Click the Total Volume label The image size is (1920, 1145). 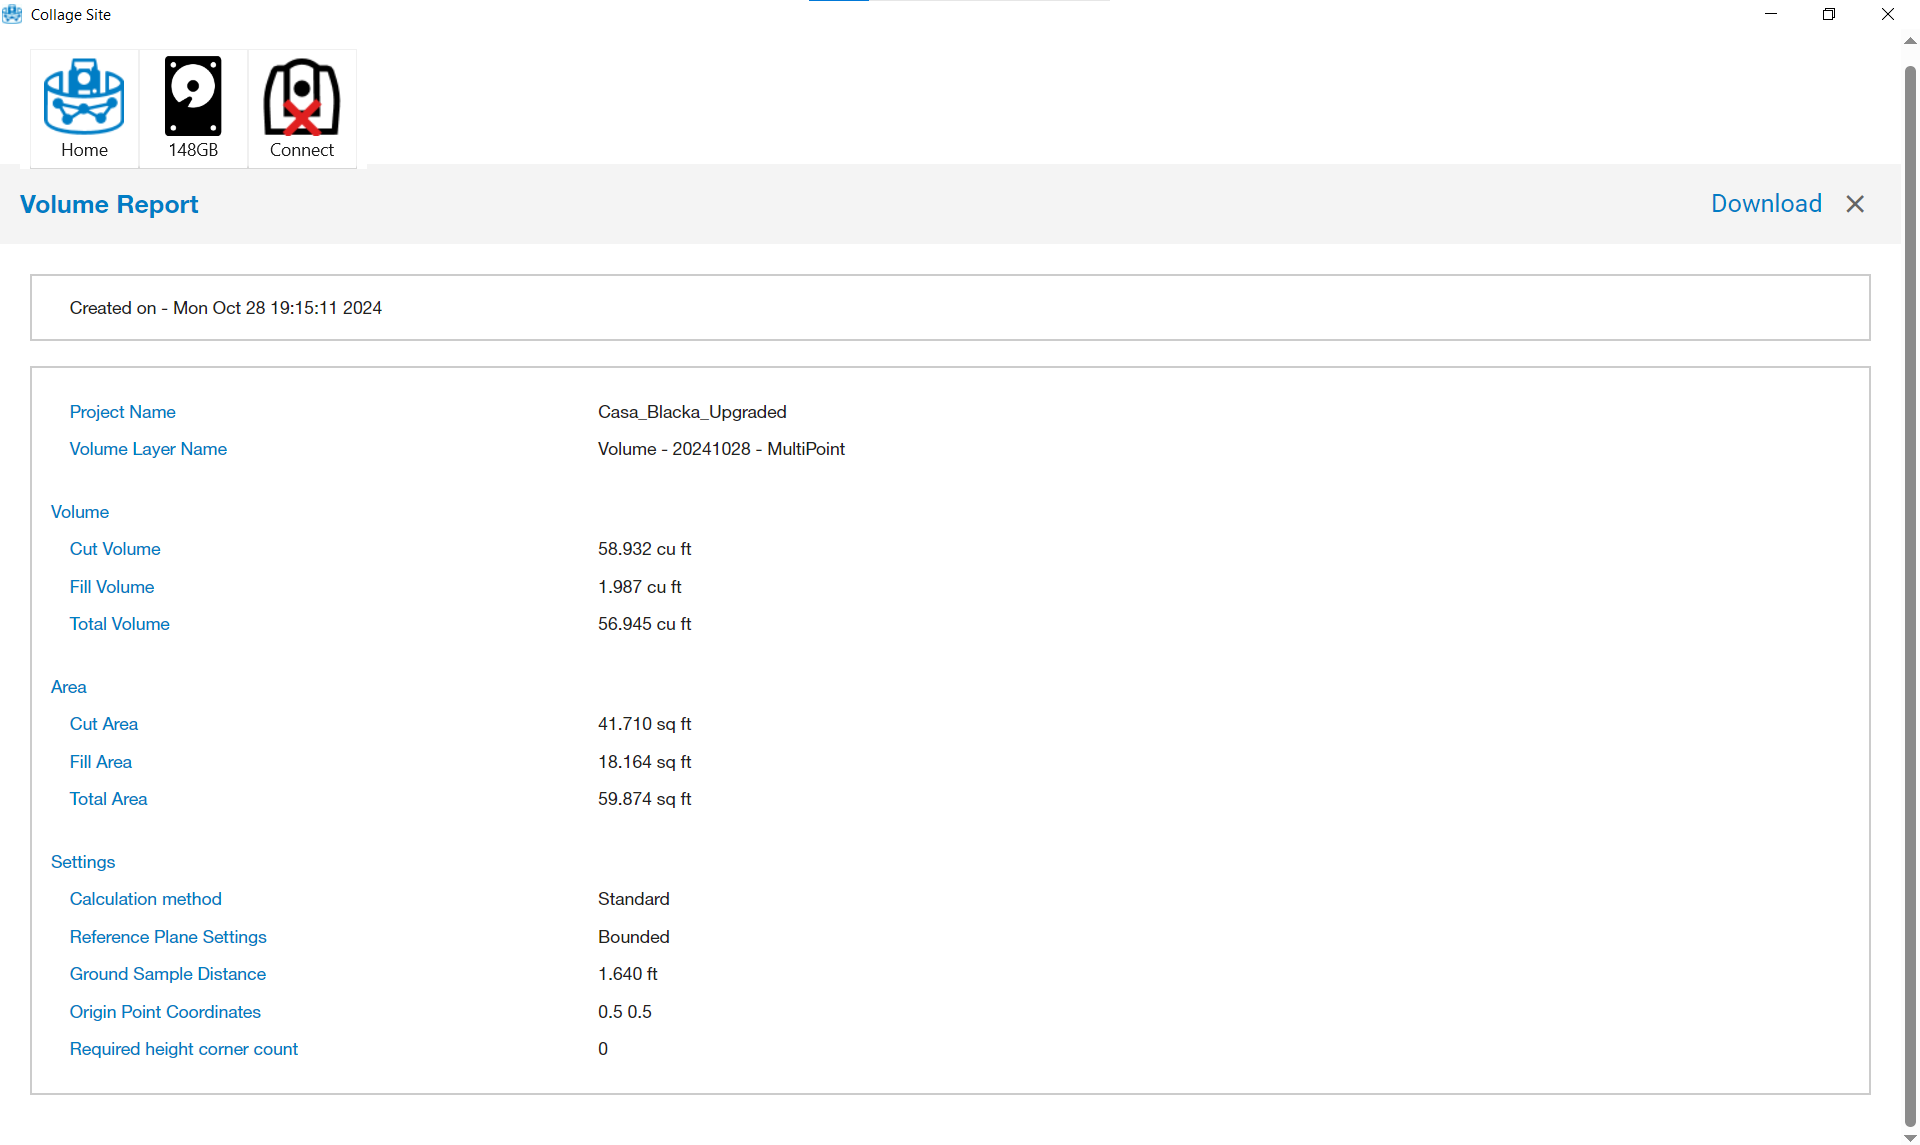point(119,624)
